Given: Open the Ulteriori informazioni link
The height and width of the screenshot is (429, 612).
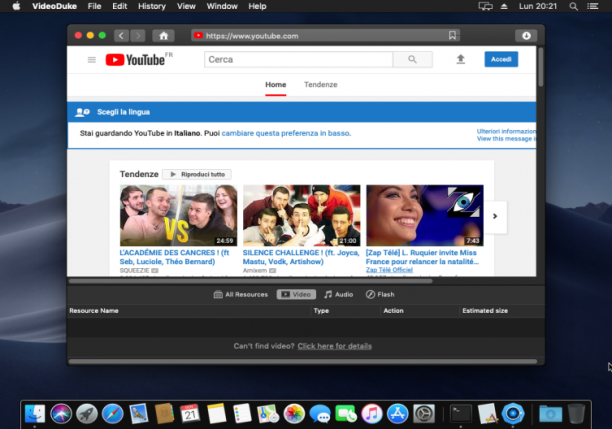Looking at the screenshot, I should coord(506,131).
